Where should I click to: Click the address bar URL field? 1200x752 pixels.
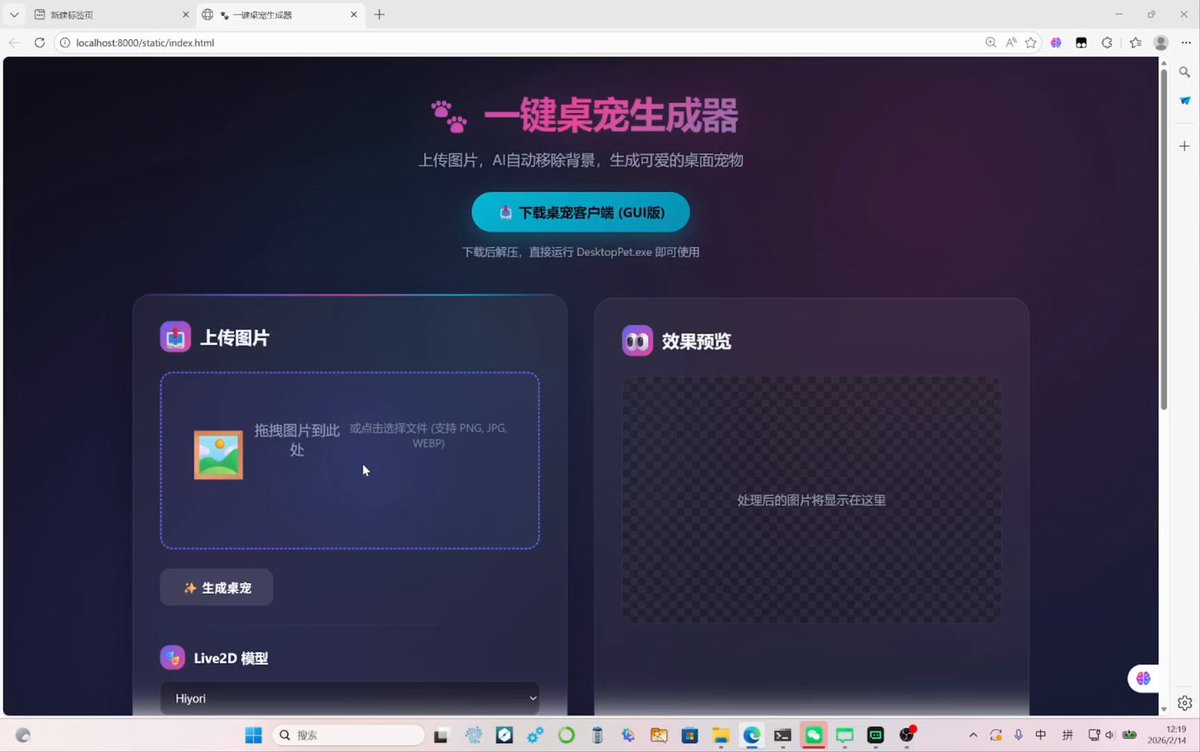coord(520,43)
